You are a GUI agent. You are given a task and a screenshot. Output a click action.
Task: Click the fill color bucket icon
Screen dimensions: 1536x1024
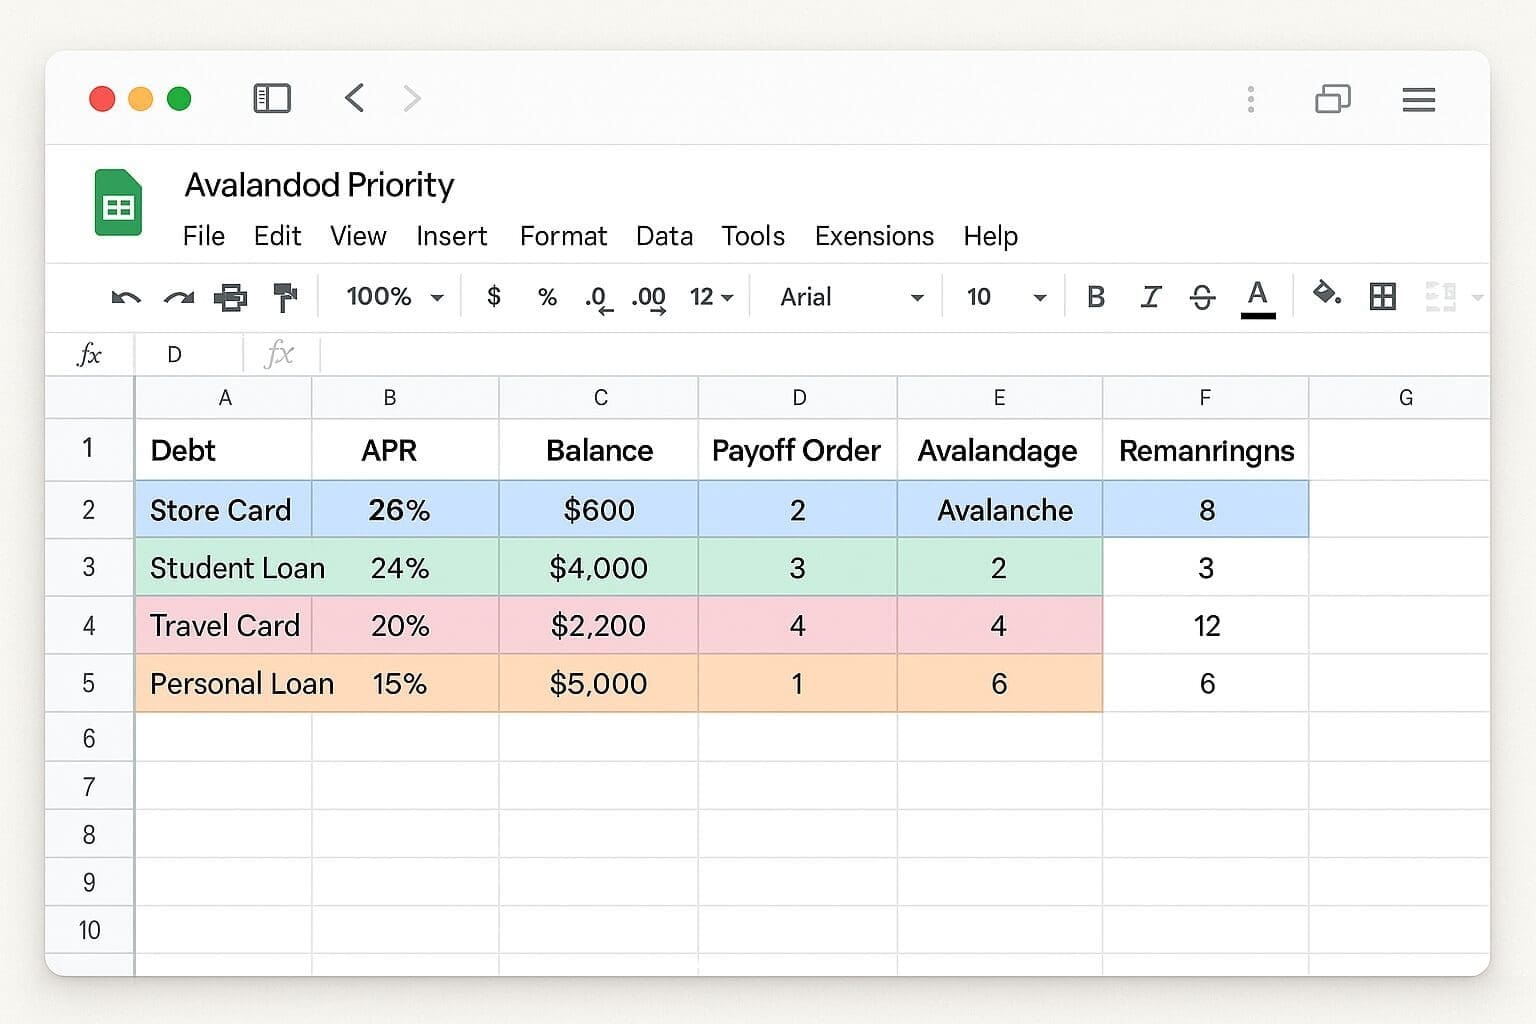pos(1326,294)
